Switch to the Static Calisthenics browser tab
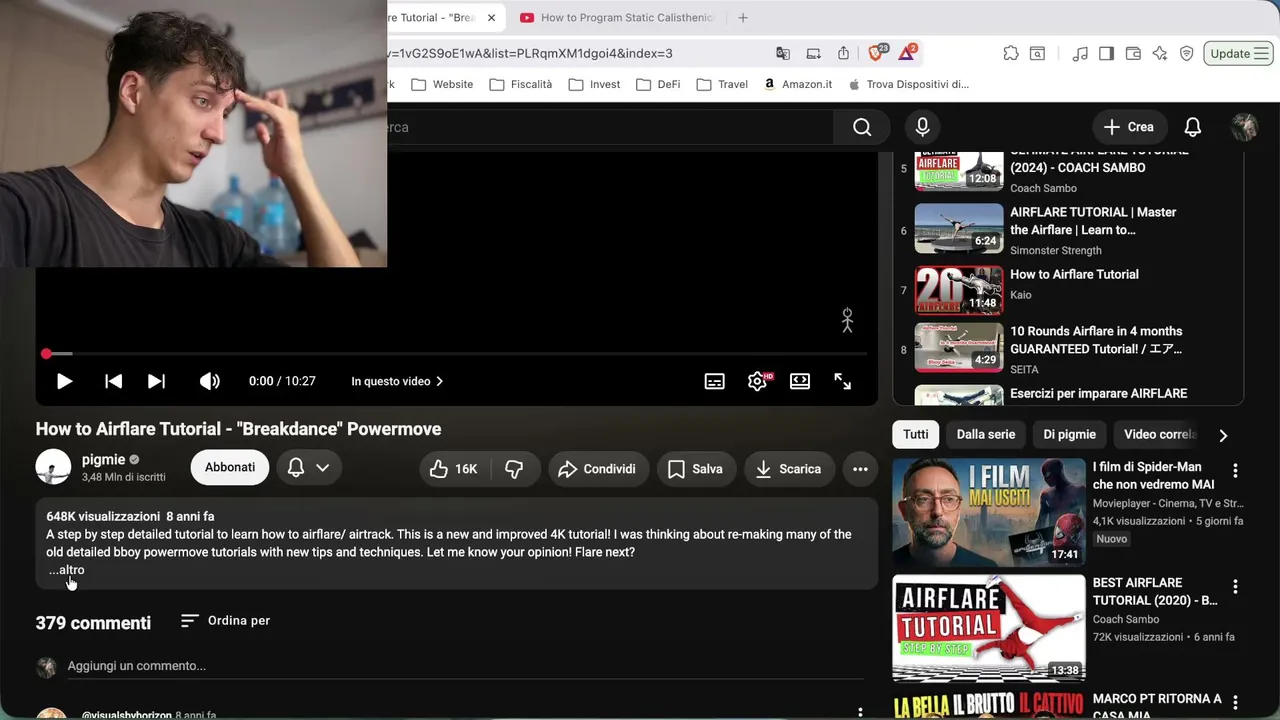1280x720 pixels. click(616, 18)
